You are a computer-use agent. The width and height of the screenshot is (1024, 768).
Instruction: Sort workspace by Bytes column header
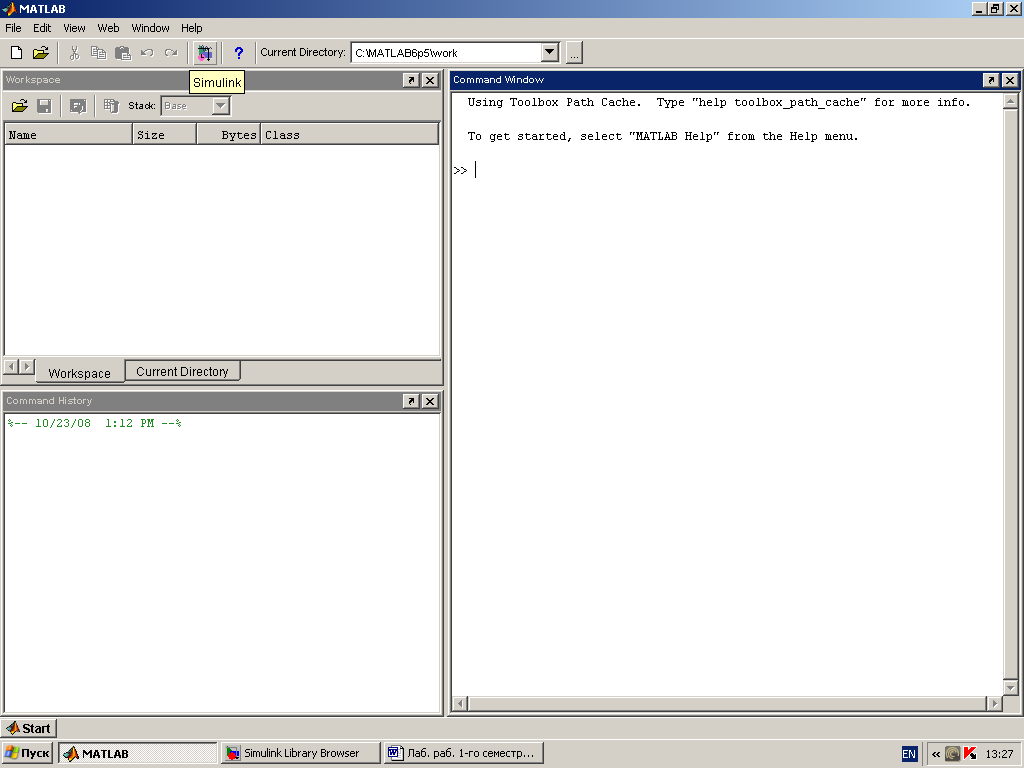coord(229,135)
